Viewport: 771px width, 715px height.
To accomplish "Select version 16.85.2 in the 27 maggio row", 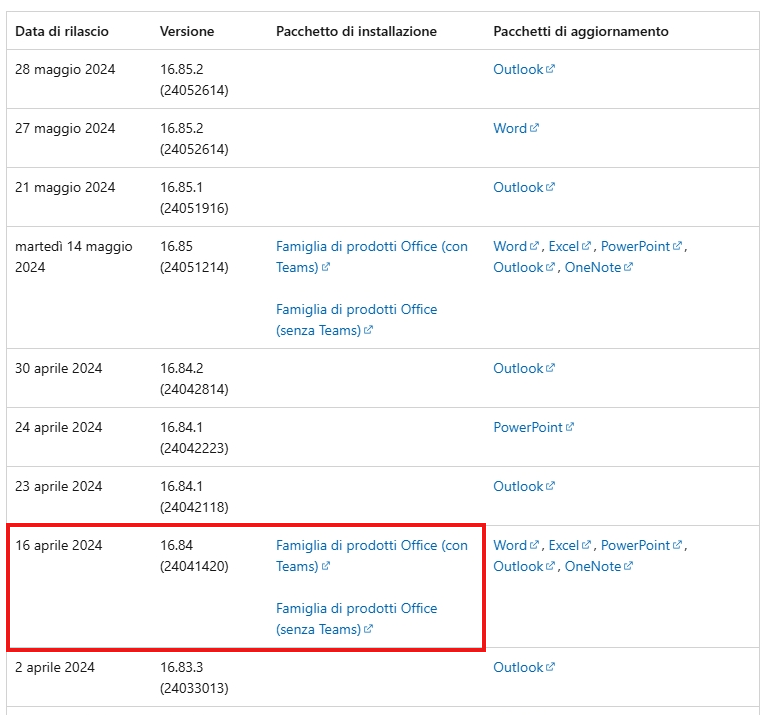I will coord(194,139).
